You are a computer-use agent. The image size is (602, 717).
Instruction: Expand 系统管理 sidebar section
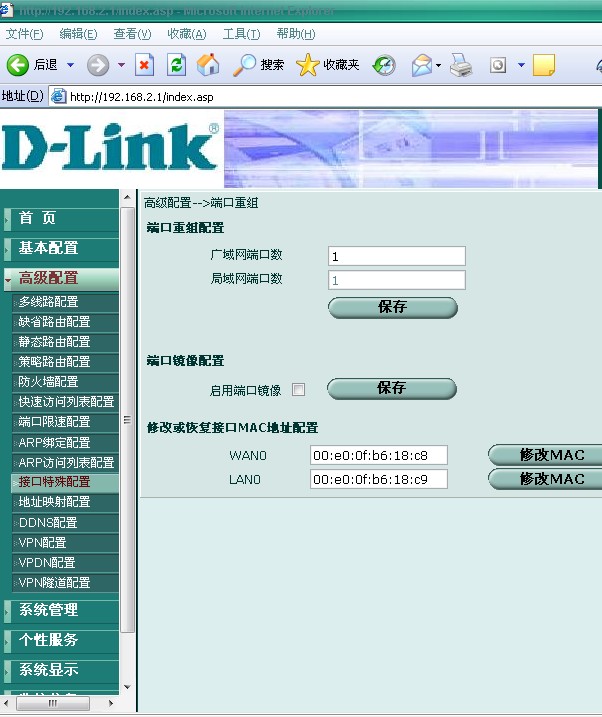coord(61,610)
